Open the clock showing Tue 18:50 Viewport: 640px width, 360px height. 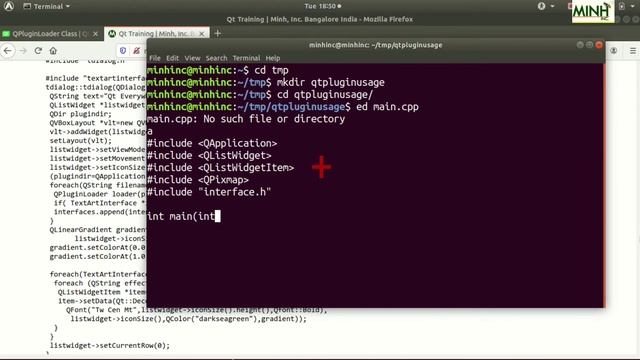click(322, 6)
